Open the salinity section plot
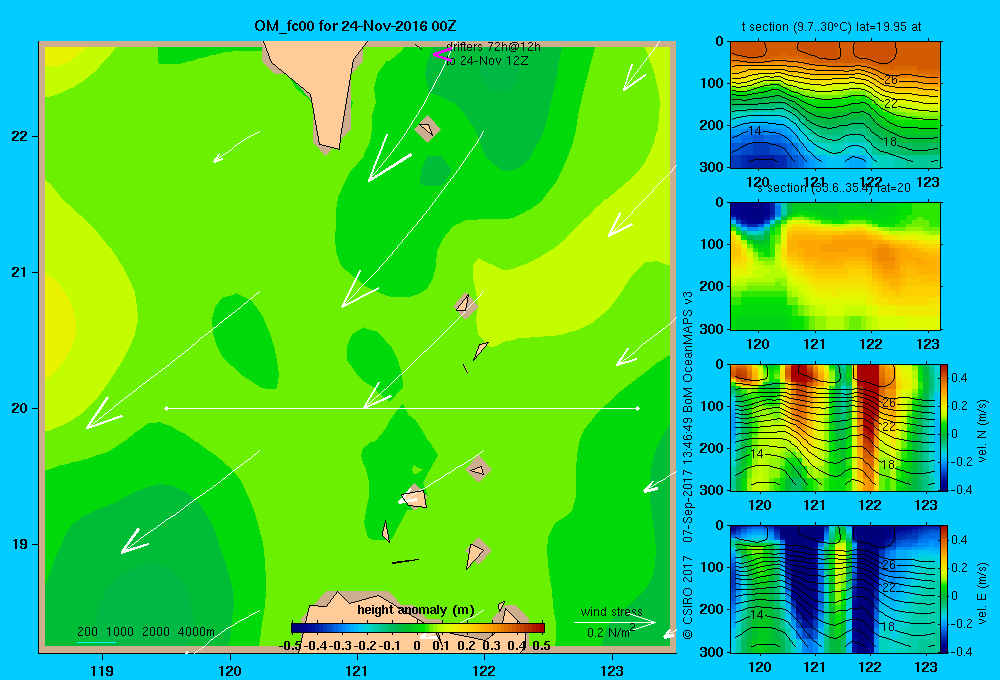The image size is (1000, 680). coord(835,266)
